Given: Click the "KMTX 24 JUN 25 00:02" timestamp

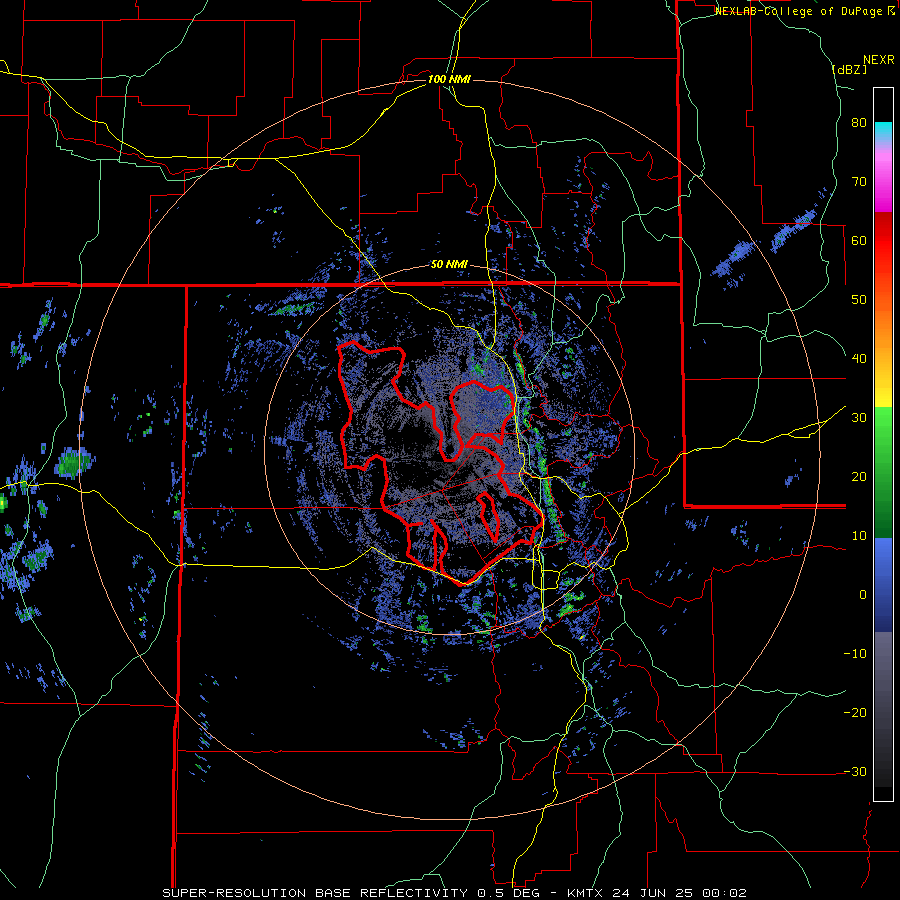Looking at the screenshot, I should 657,893.
